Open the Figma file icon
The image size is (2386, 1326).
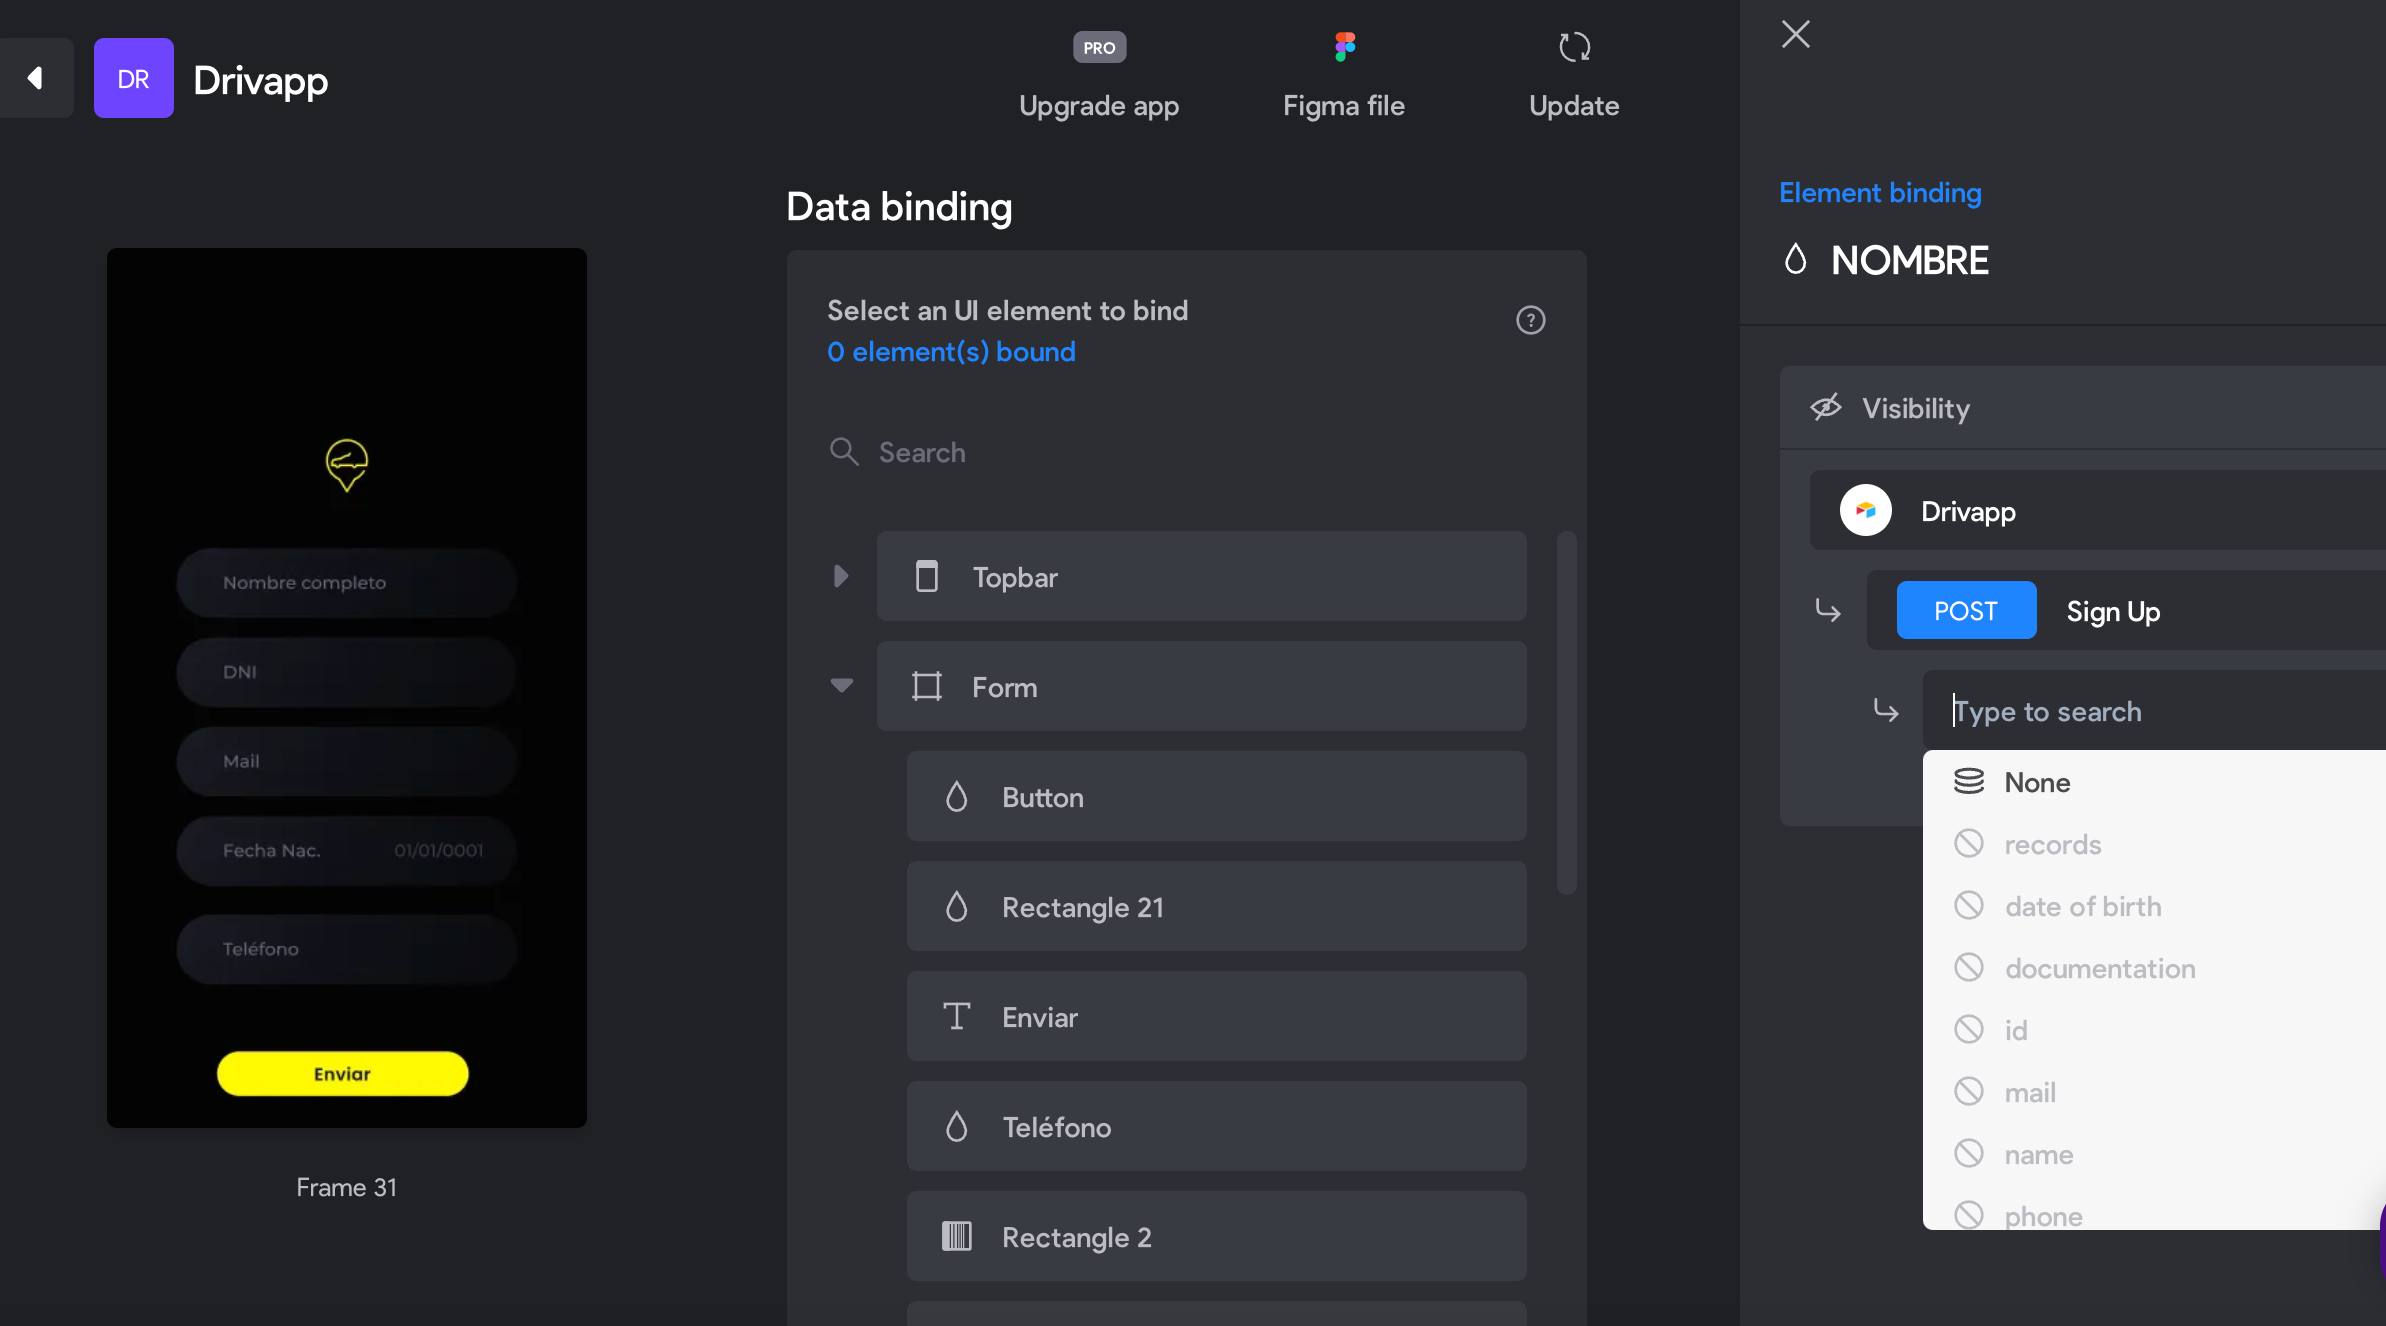point(1344,47)
